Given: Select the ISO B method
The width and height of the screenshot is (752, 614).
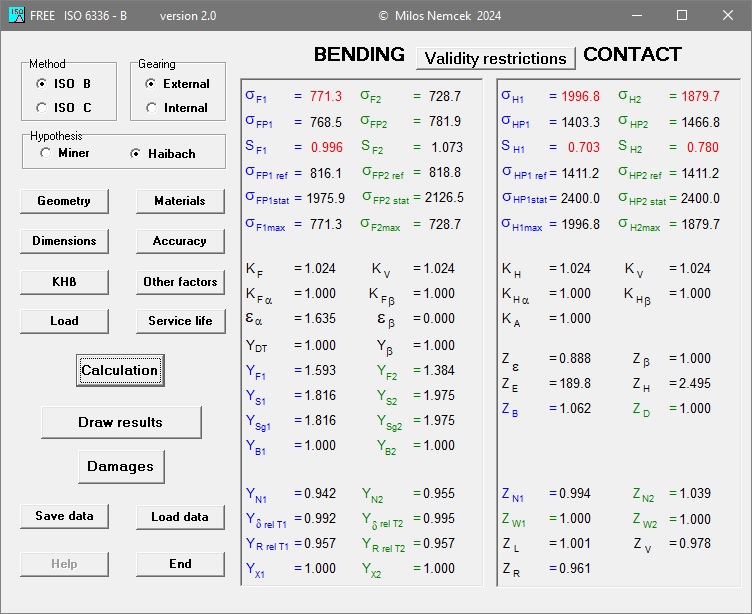Looking at the screenshot, I should pyautogui.click(x=63, y=83).
